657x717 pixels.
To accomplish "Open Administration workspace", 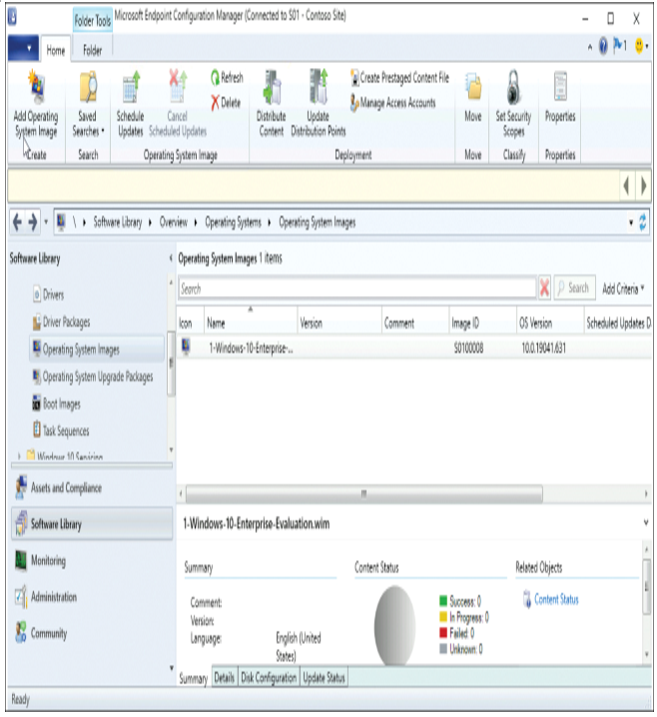I will click(92, 597).
